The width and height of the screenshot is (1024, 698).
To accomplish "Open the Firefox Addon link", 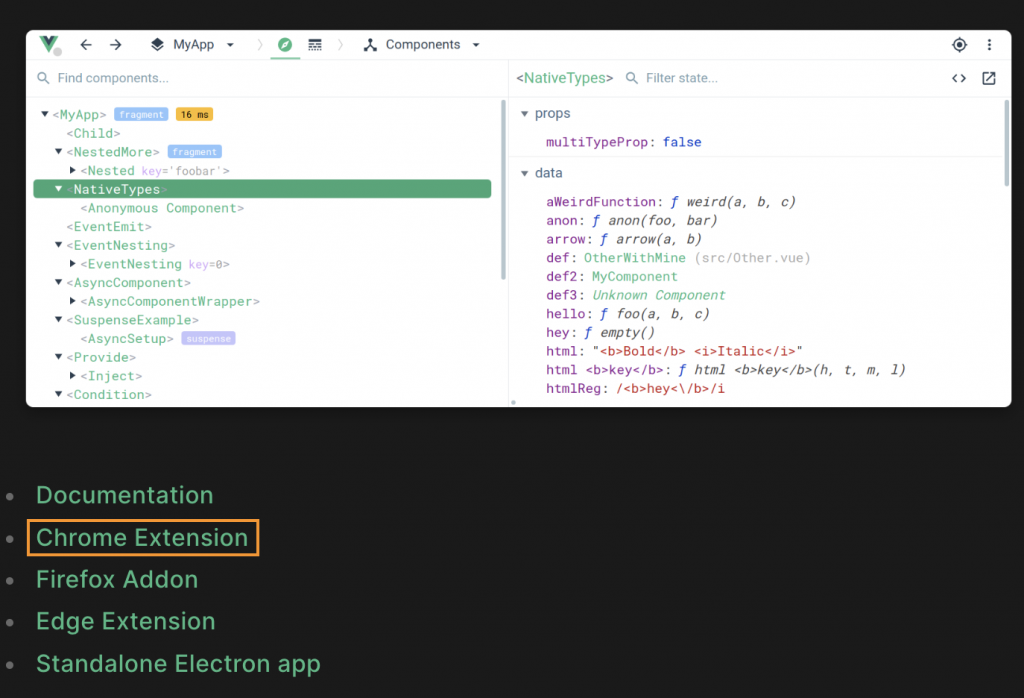I will pos(117,579).
